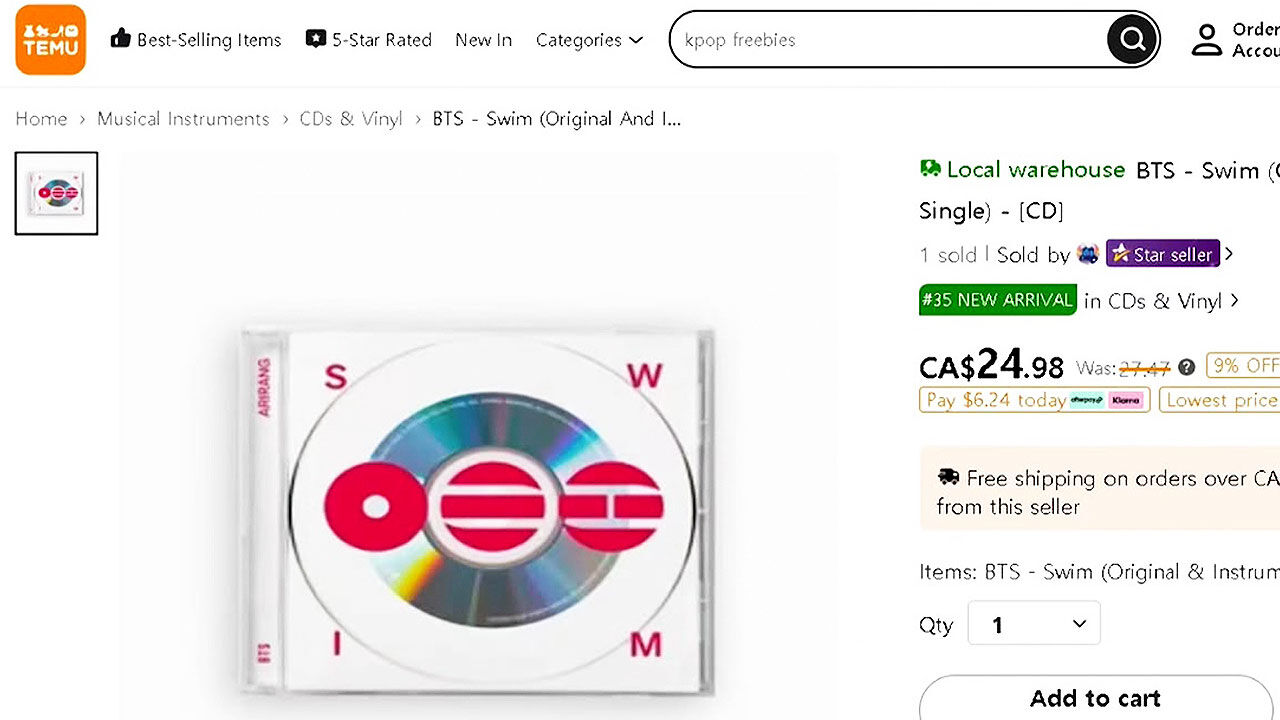1280x720 pixels.
Task: Go to New In section
Action: point(483,40)
